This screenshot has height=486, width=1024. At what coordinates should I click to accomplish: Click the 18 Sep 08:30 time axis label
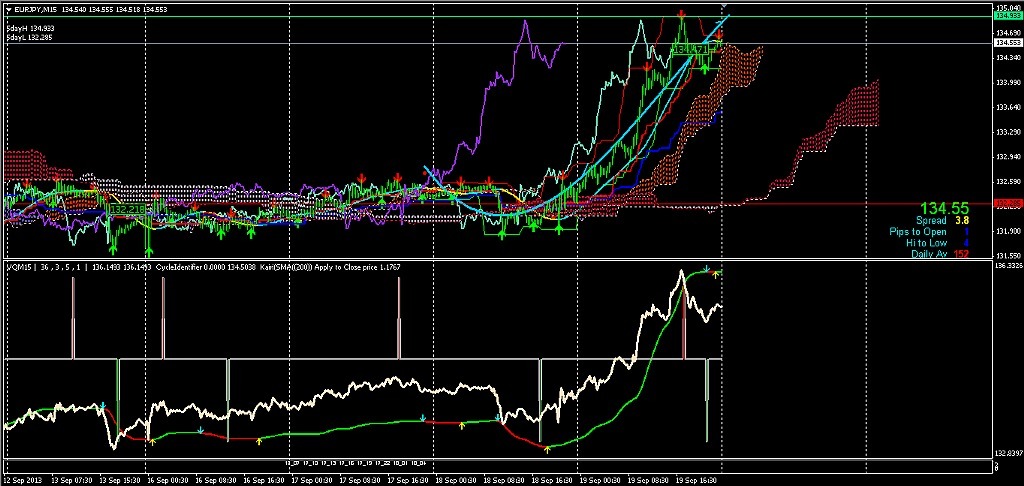[502, 479]
